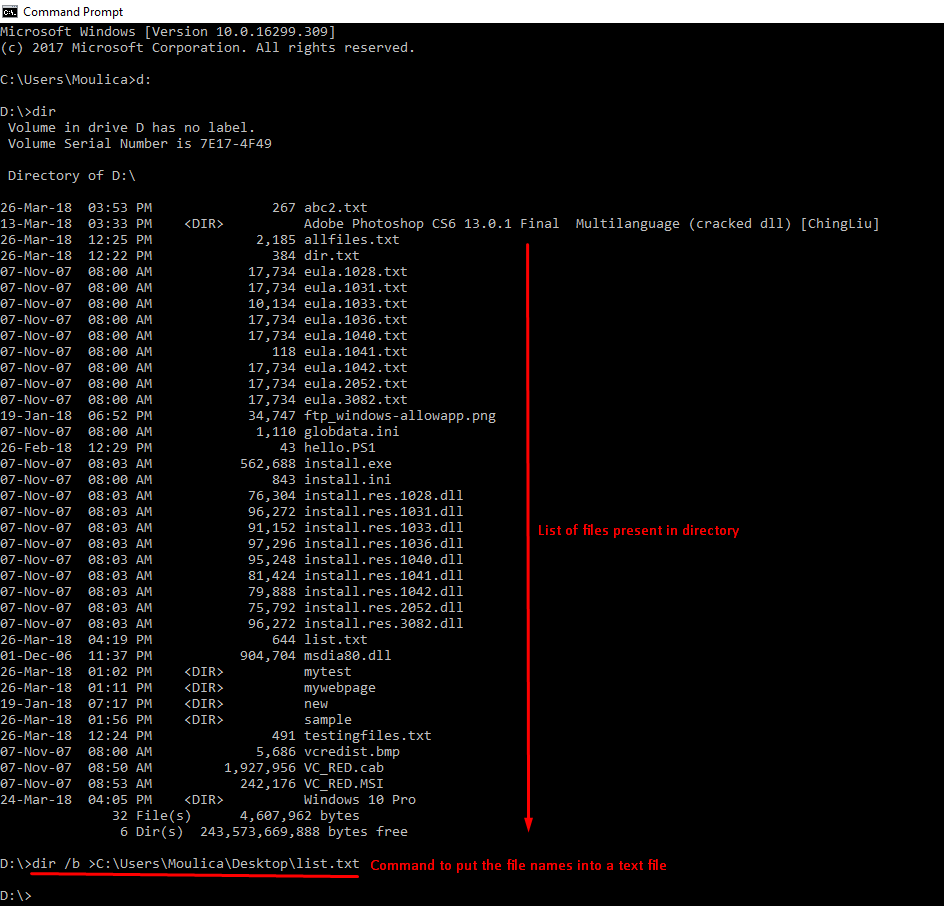Click the '32 File(s)' summary line
944x906 pixels.
235,816
